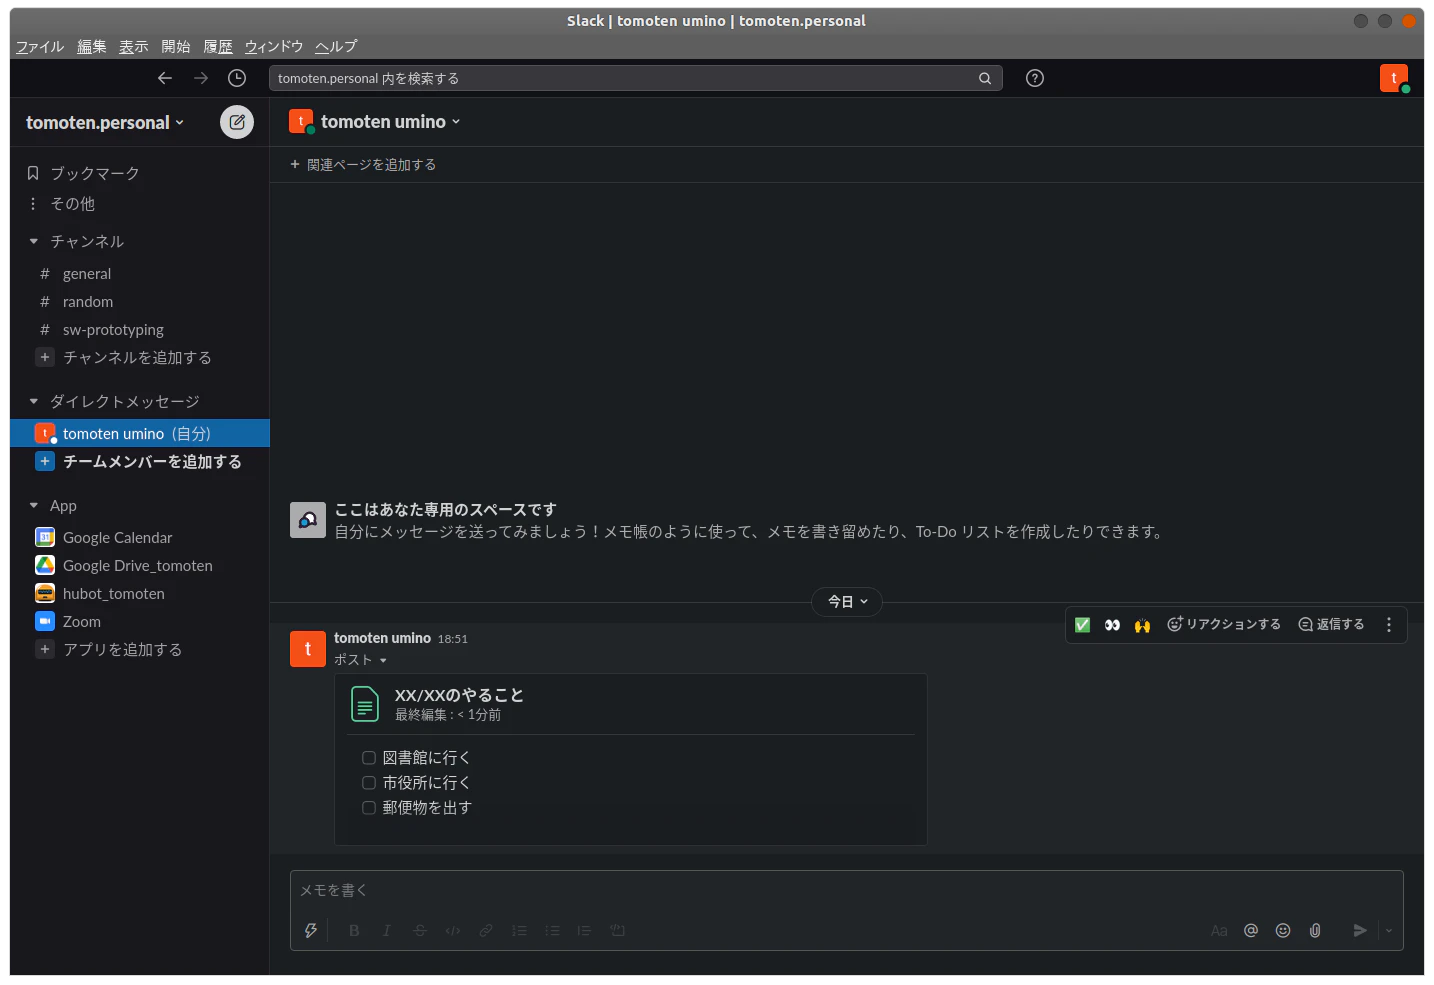The height and width of the screenshot is (985, 1434).
Task: Check 市役所に行く checkbox
Action: pos(369,783)
